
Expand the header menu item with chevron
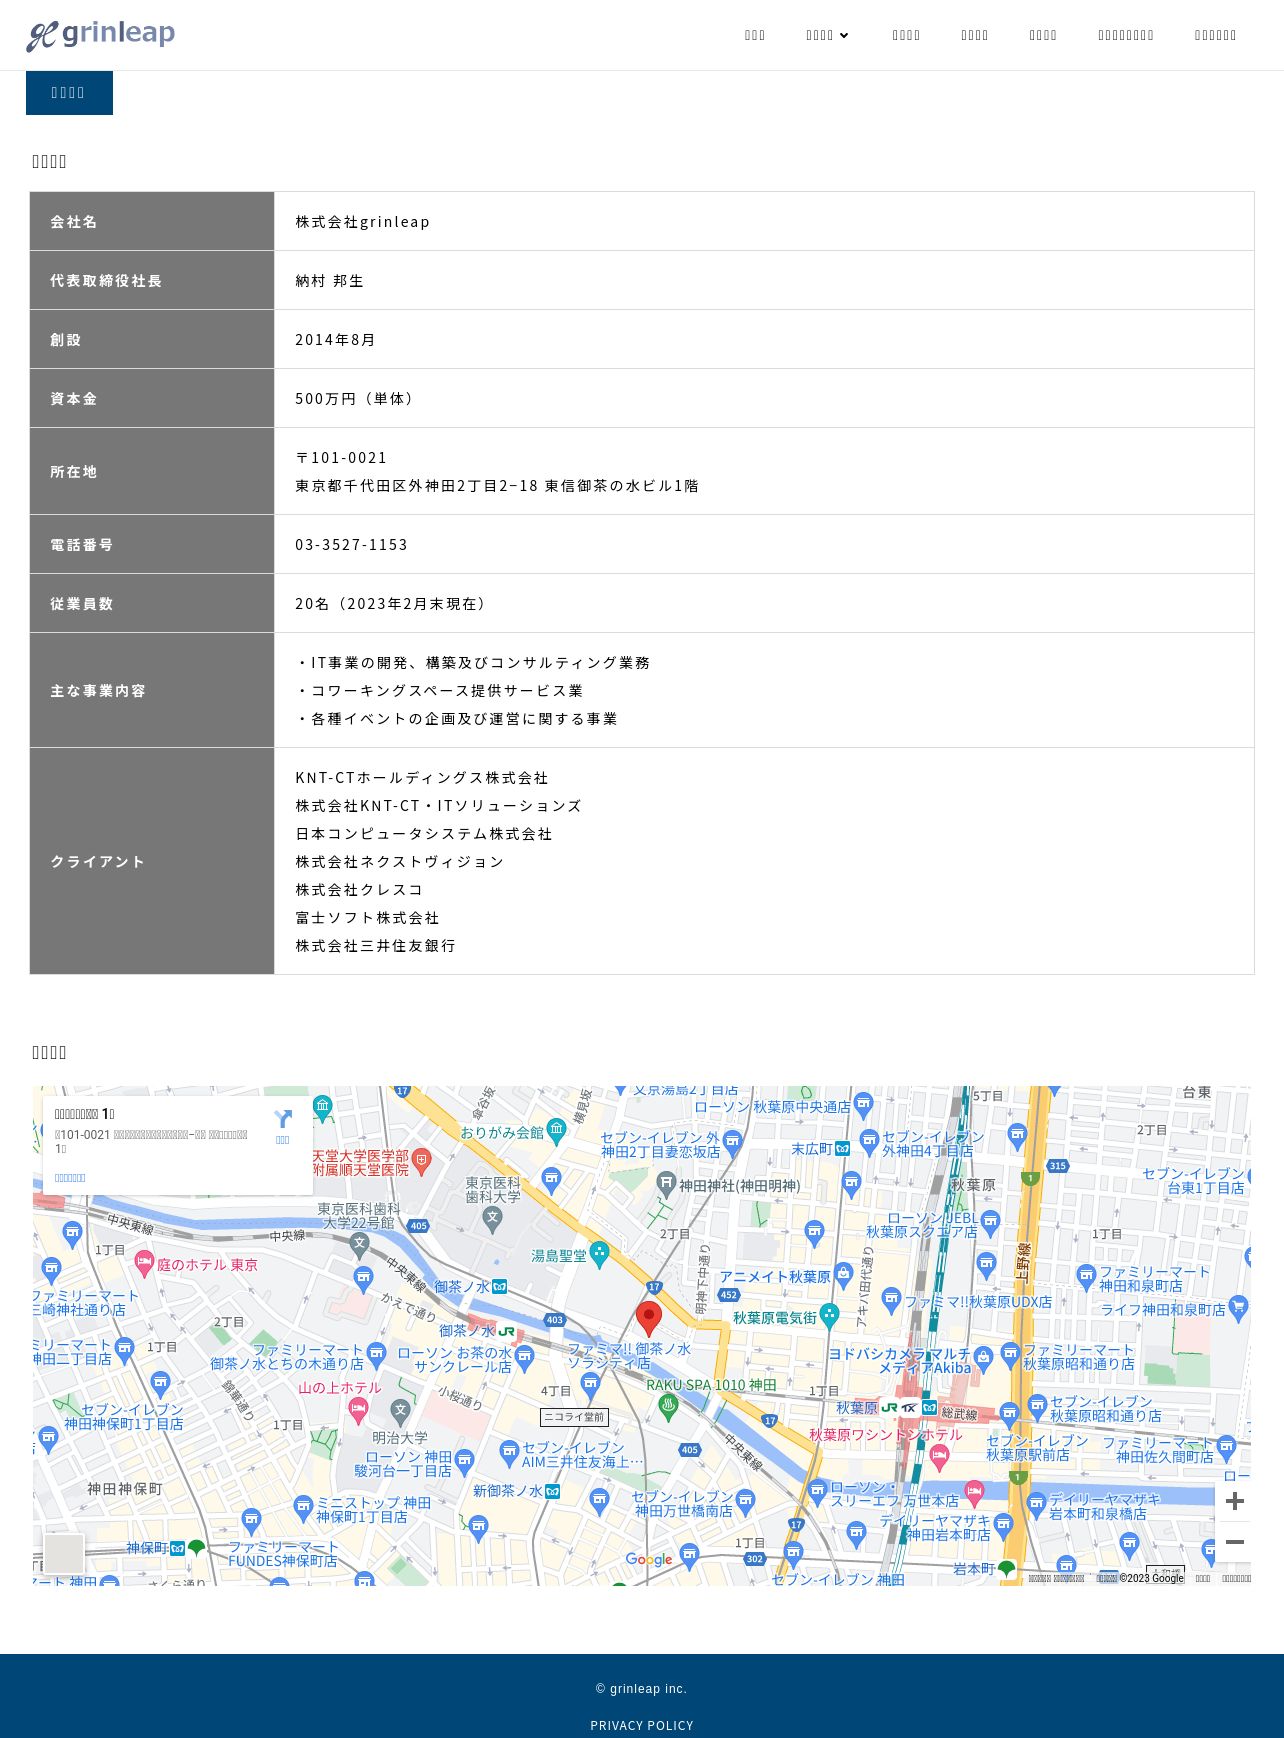827,35
